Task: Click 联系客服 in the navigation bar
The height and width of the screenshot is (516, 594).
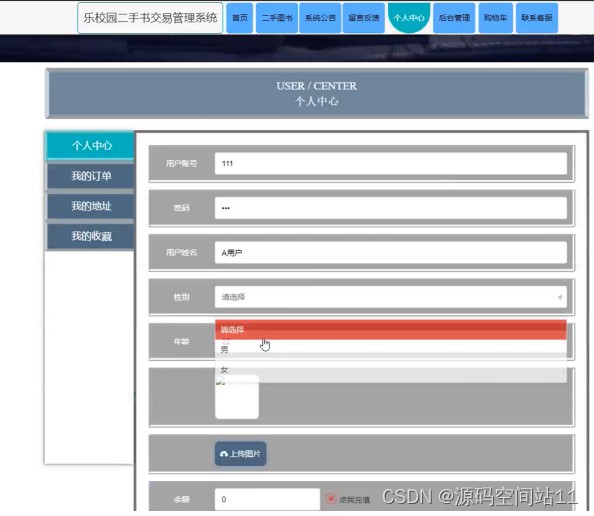Action: pyautogui.click(x=537, y=18)
